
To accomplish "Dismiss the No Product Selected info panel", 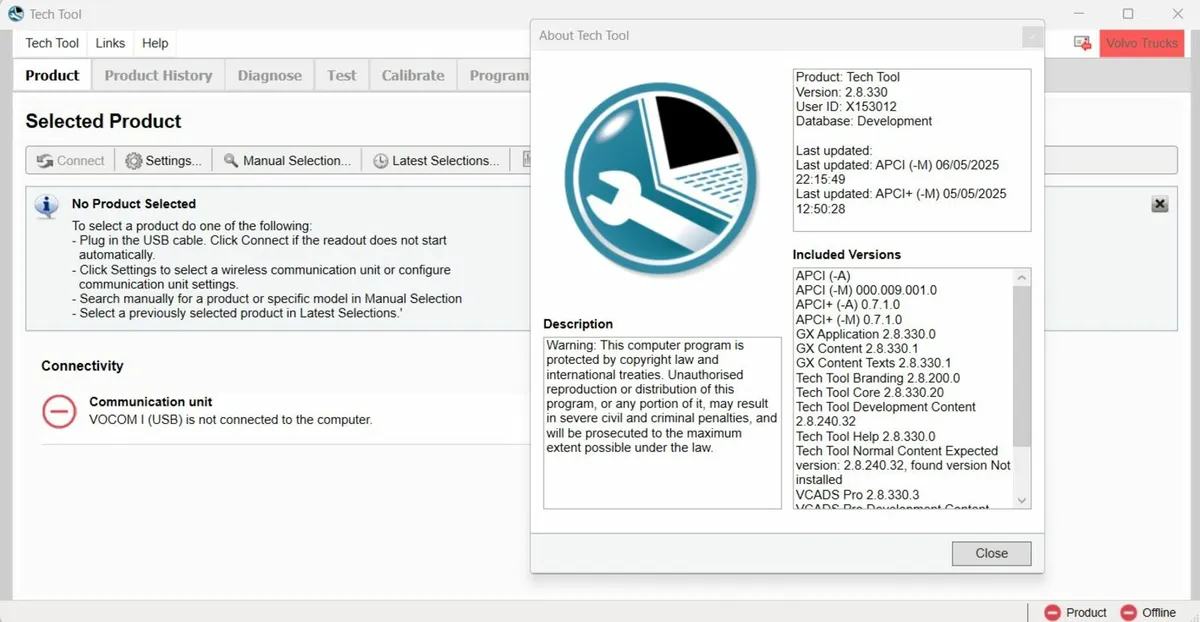I will (1160, 204).
